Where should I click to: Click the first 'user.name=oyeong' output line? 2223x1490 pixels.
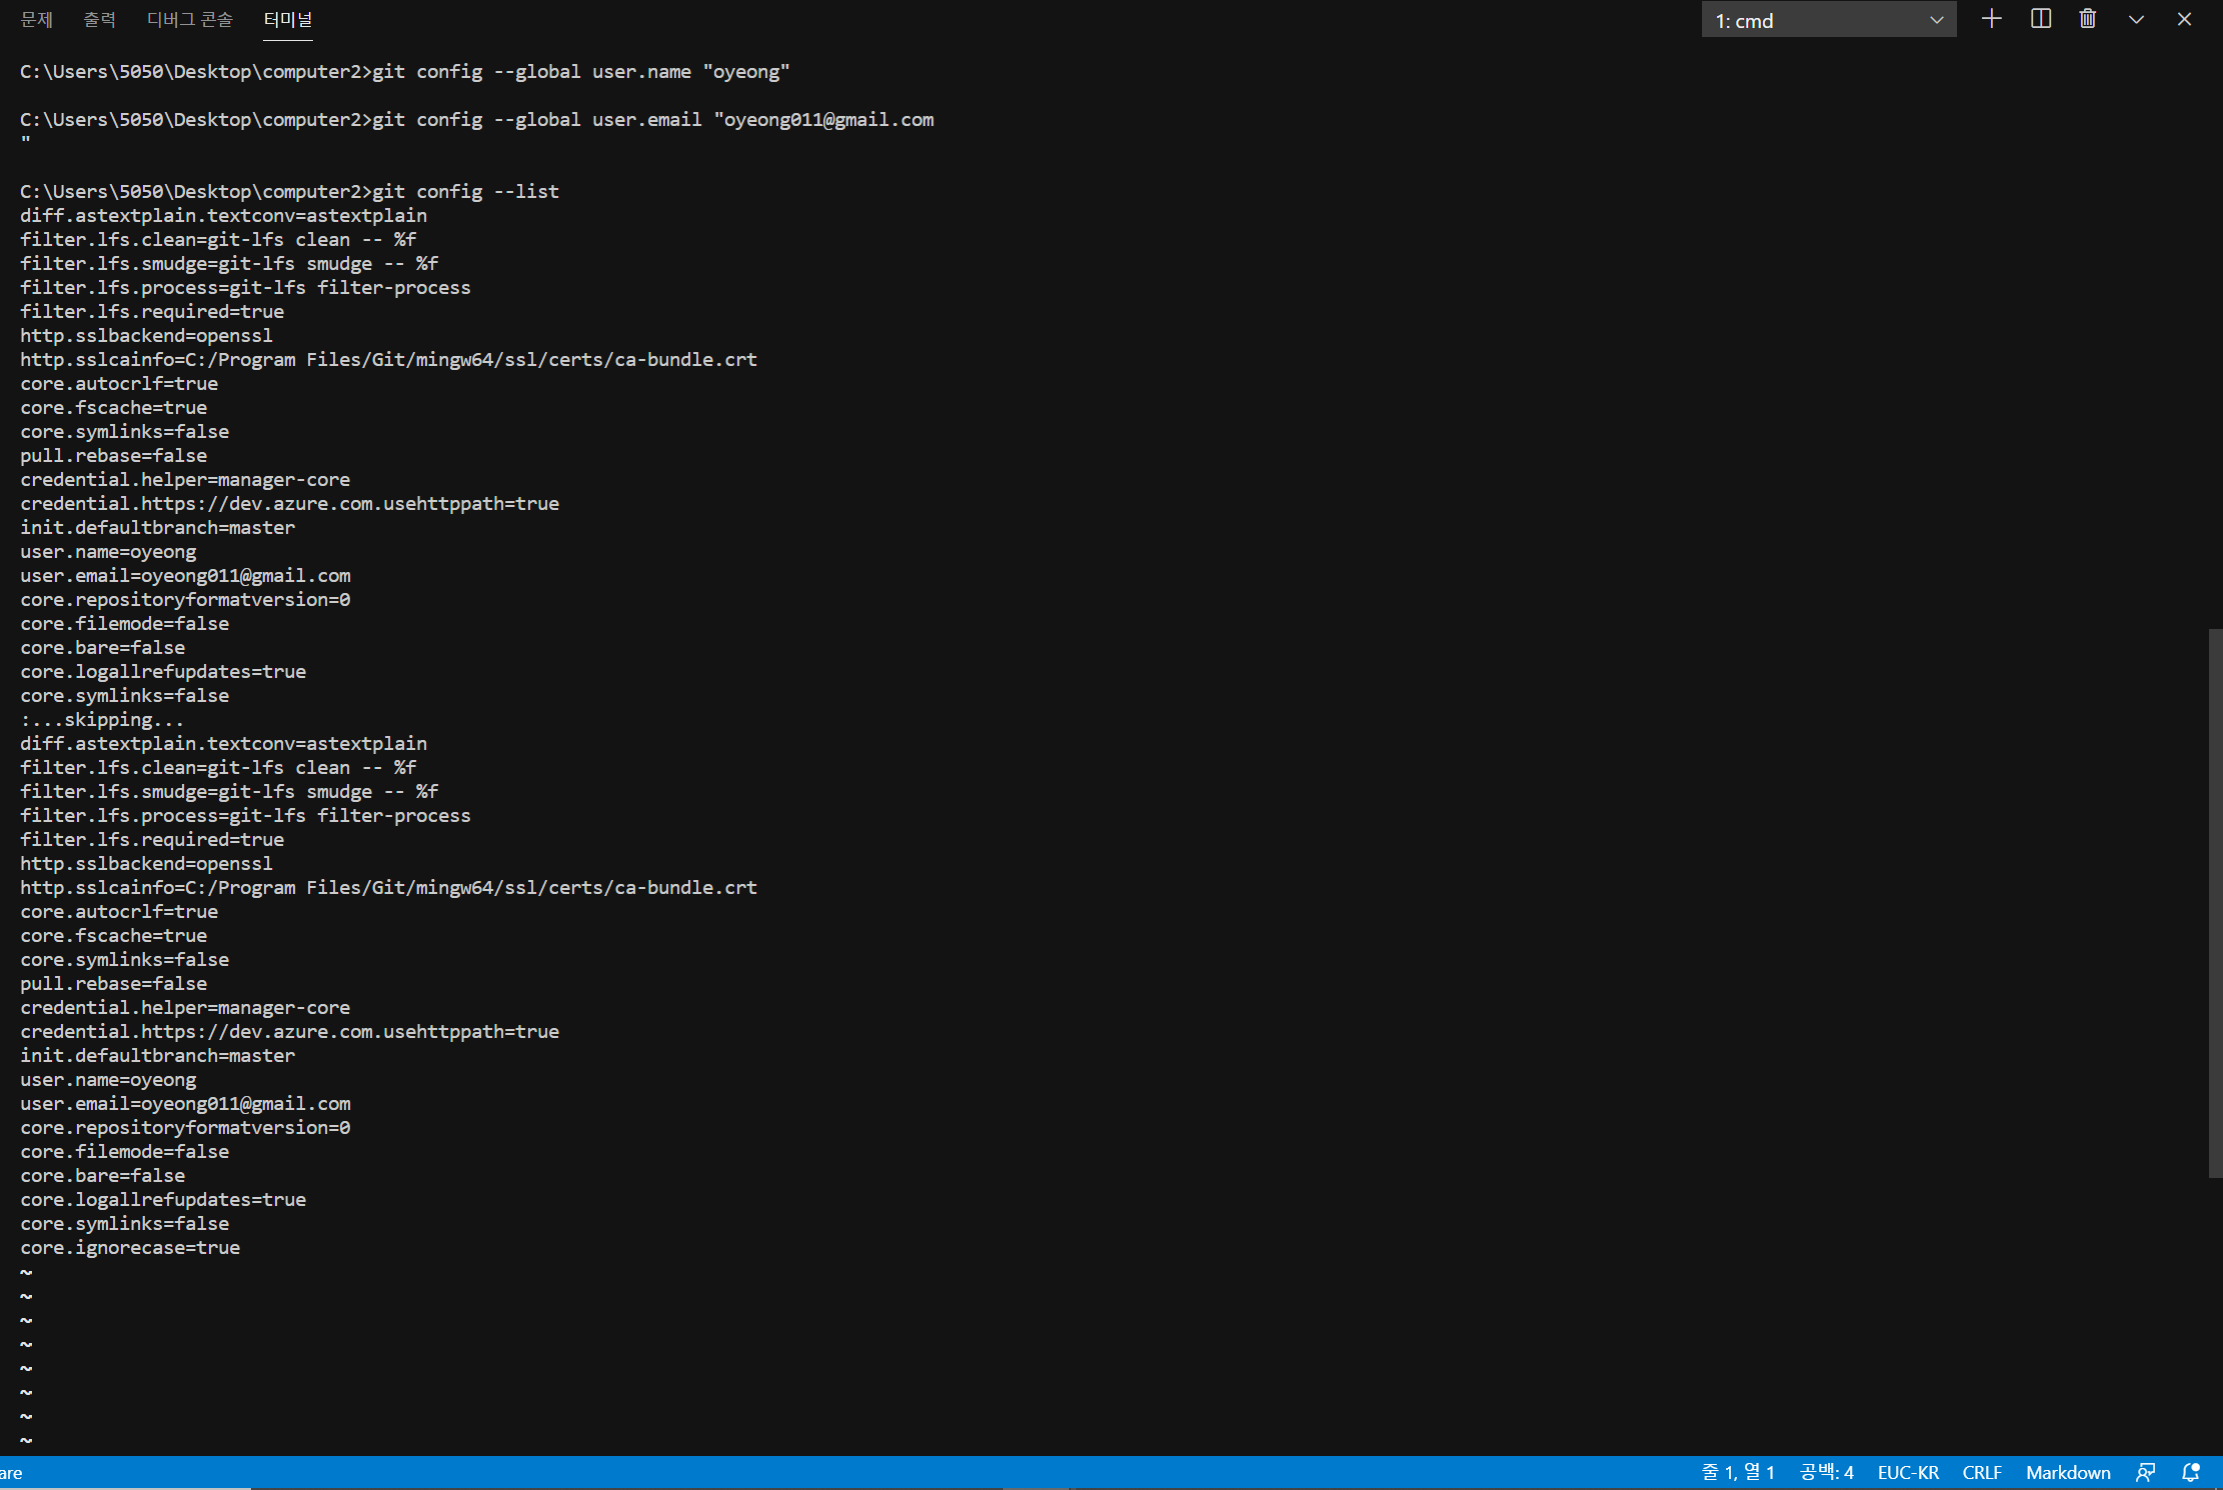coord(108,551)
